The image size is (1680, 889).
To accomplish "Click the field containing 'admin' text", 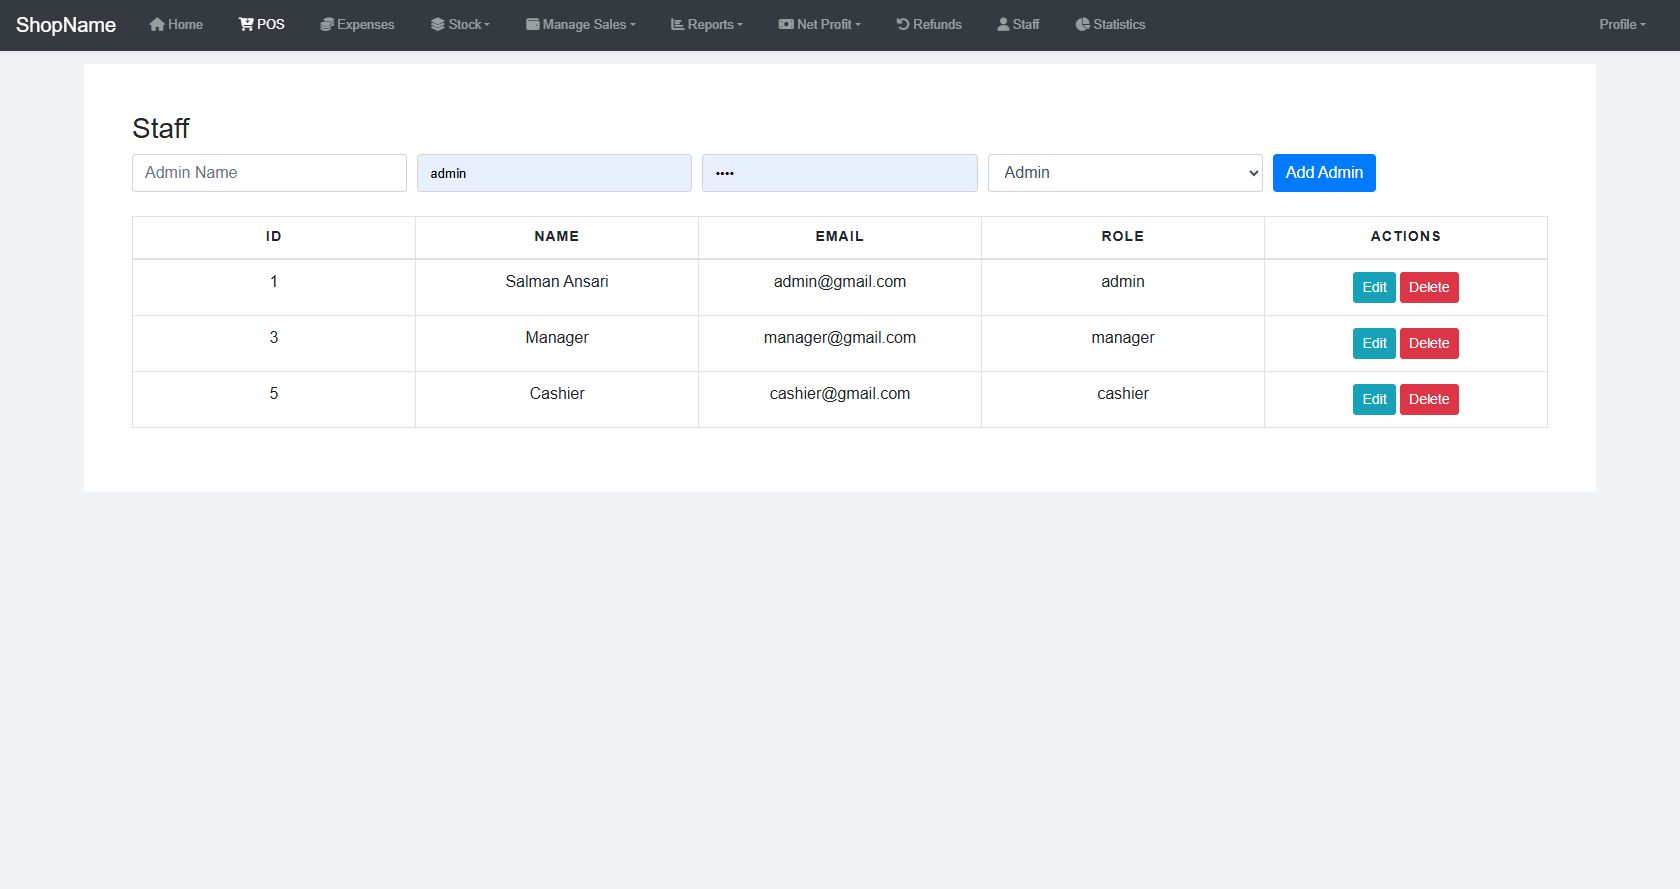I will [x=554, y=173].
